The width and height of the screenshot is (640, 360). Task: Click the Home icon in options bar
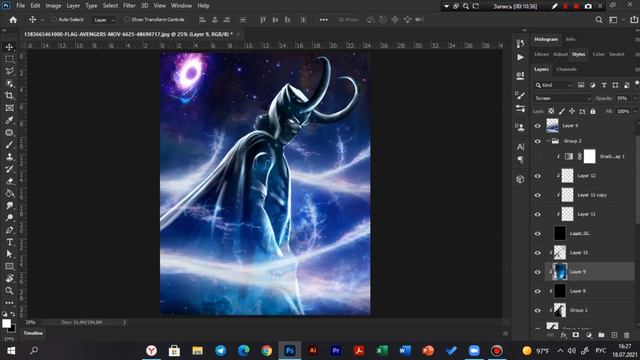coord(13,20)
